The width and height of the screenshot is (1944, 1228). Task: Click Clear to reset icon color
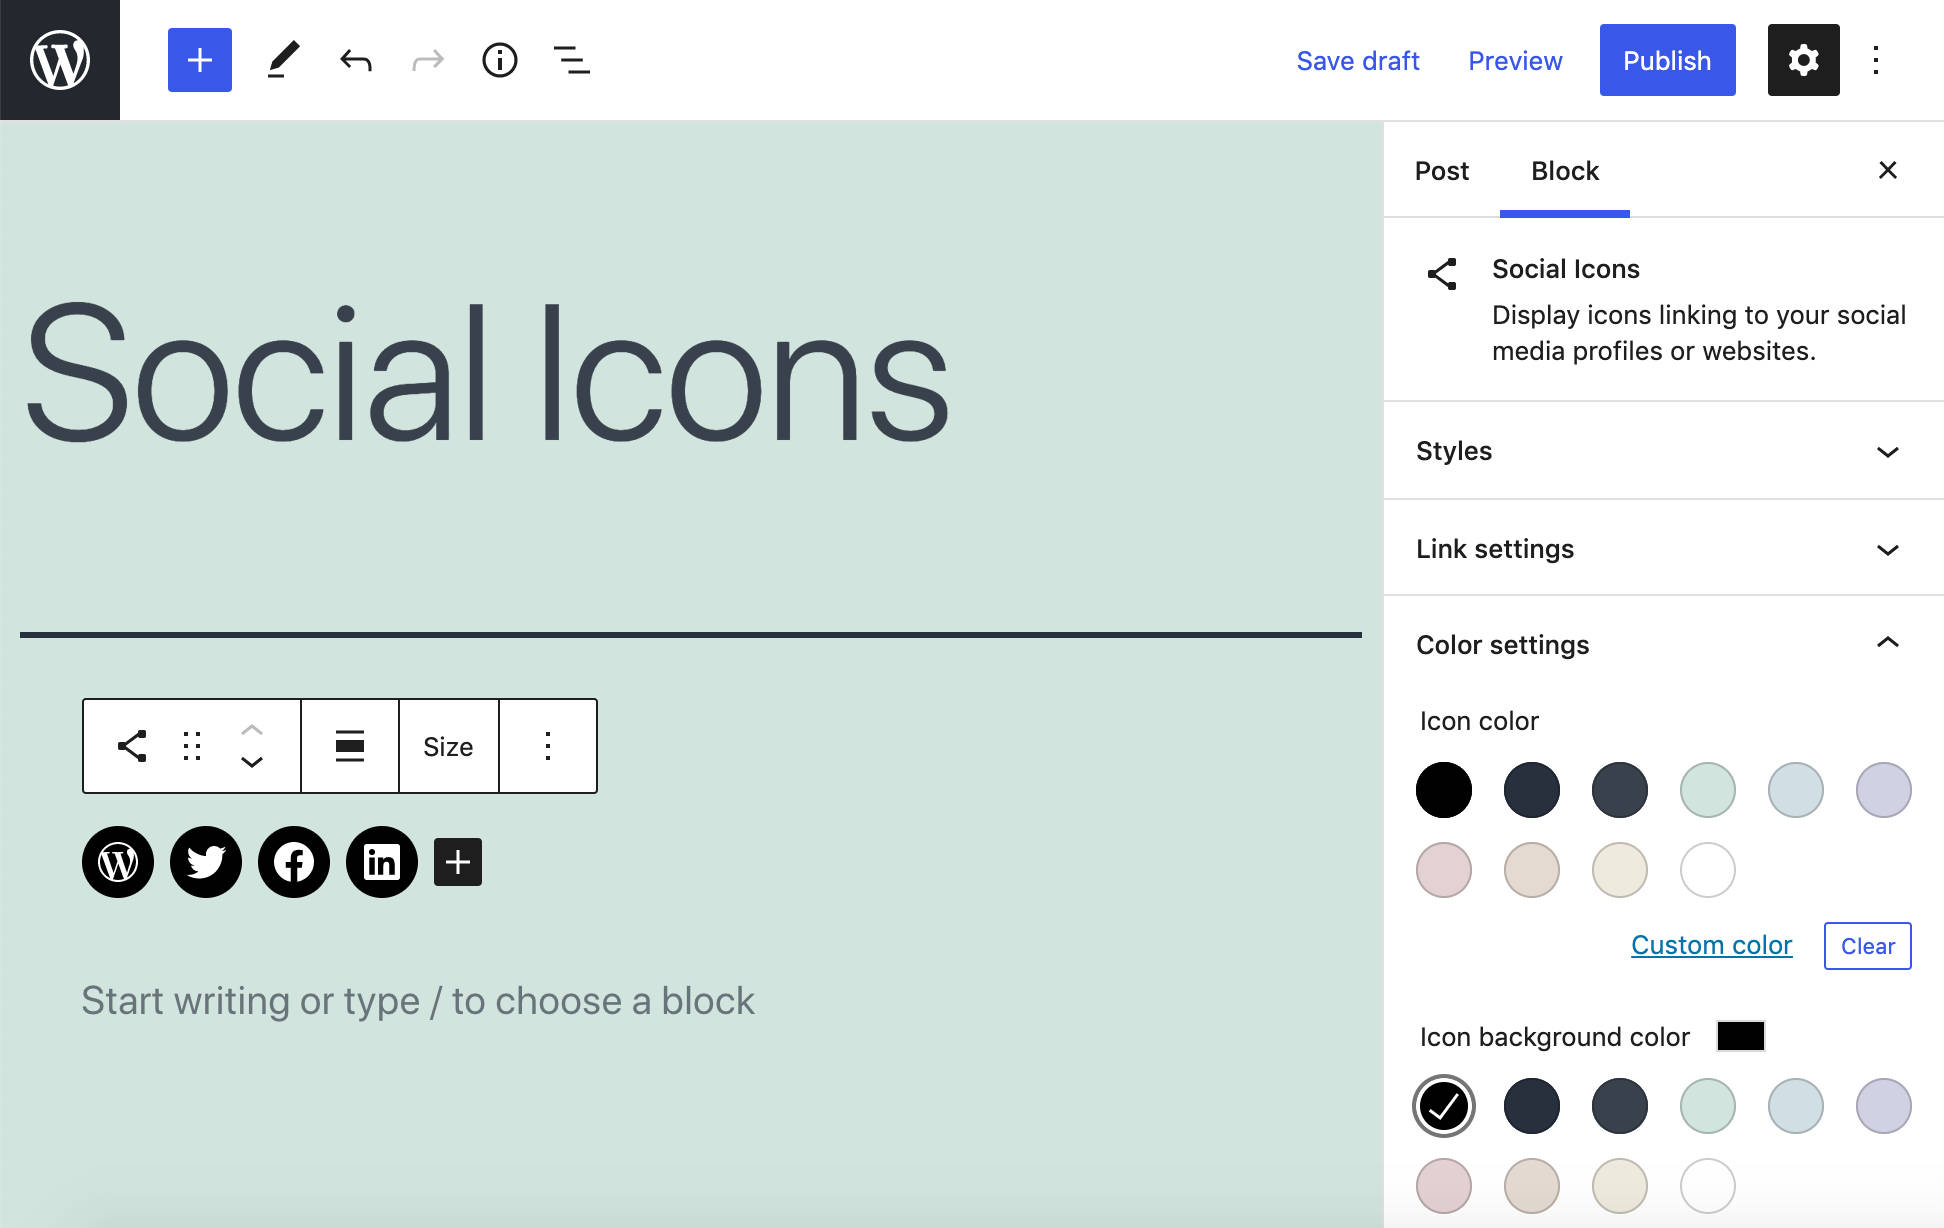point(1868,945)
